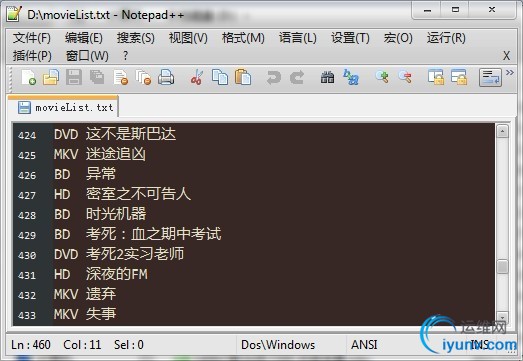Zoom in with the magnifier plus icon

(x=382, y=77)
